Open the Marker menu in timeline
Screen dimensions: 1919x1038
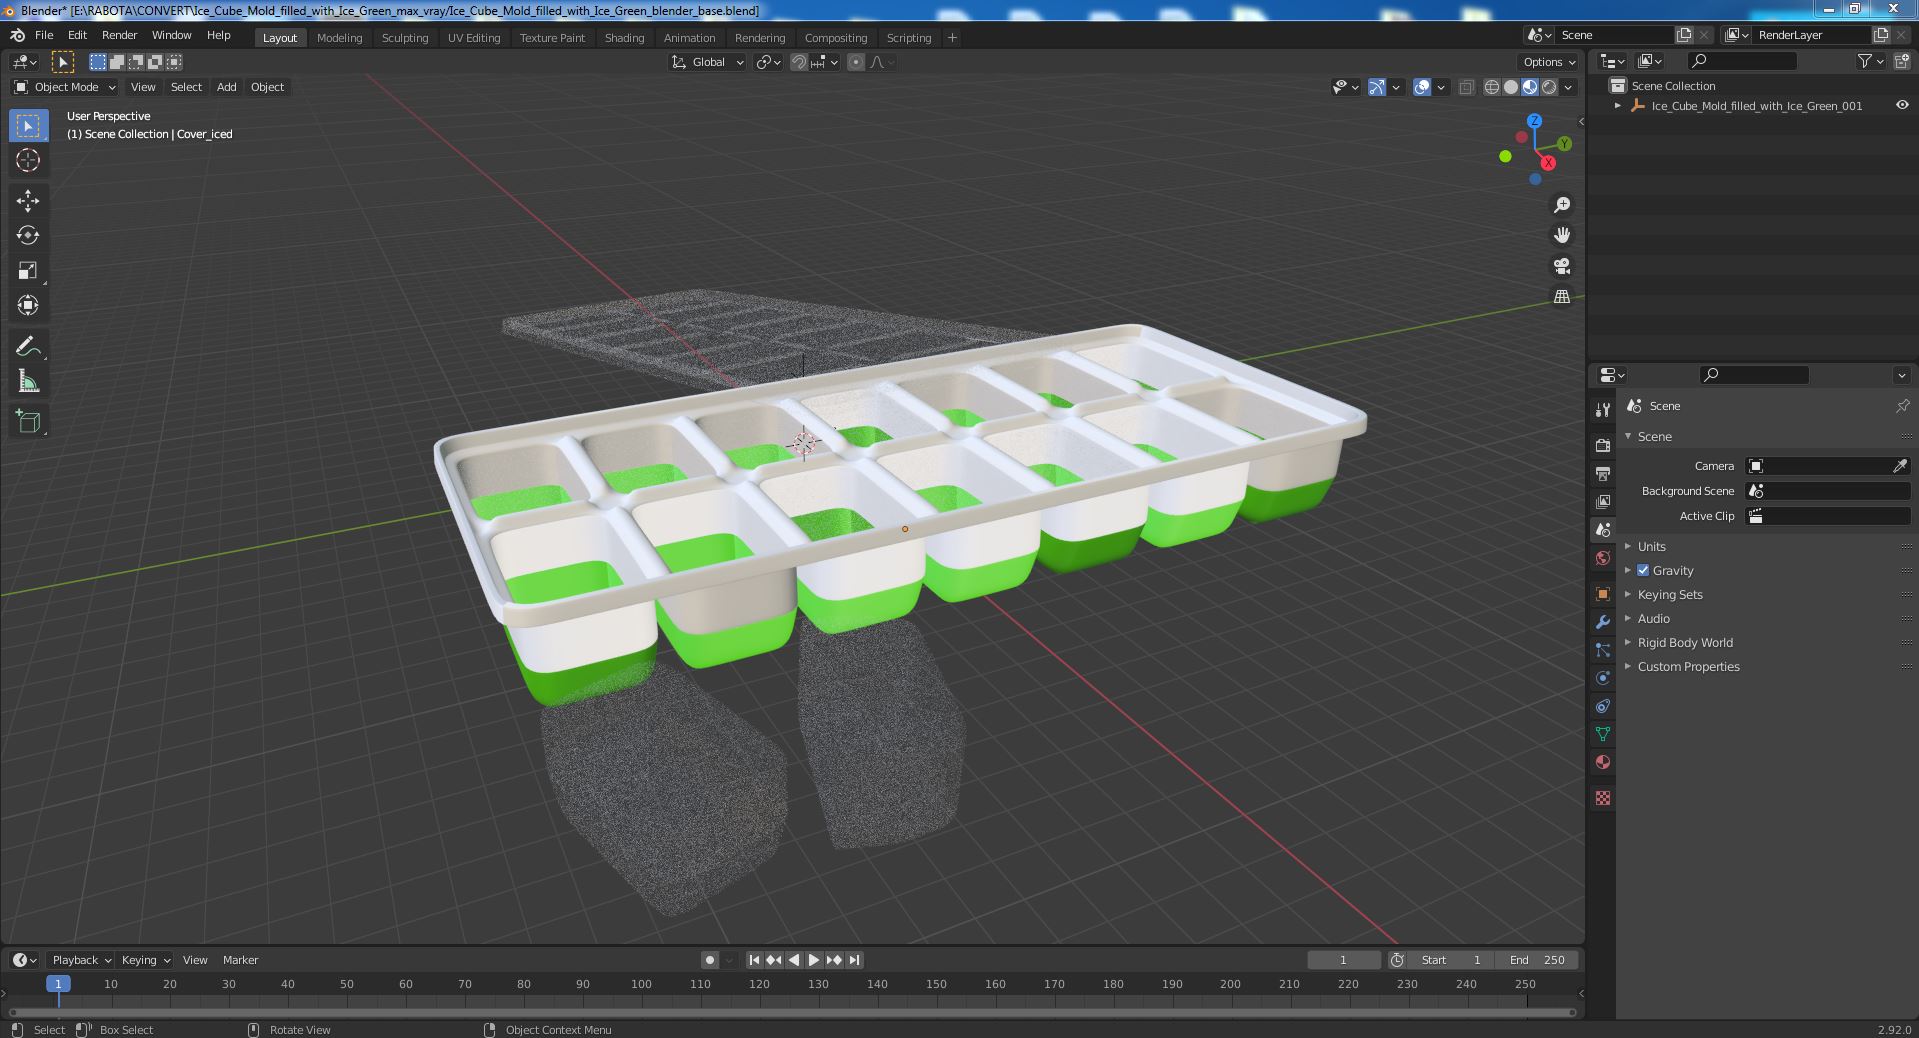(240, 960)
